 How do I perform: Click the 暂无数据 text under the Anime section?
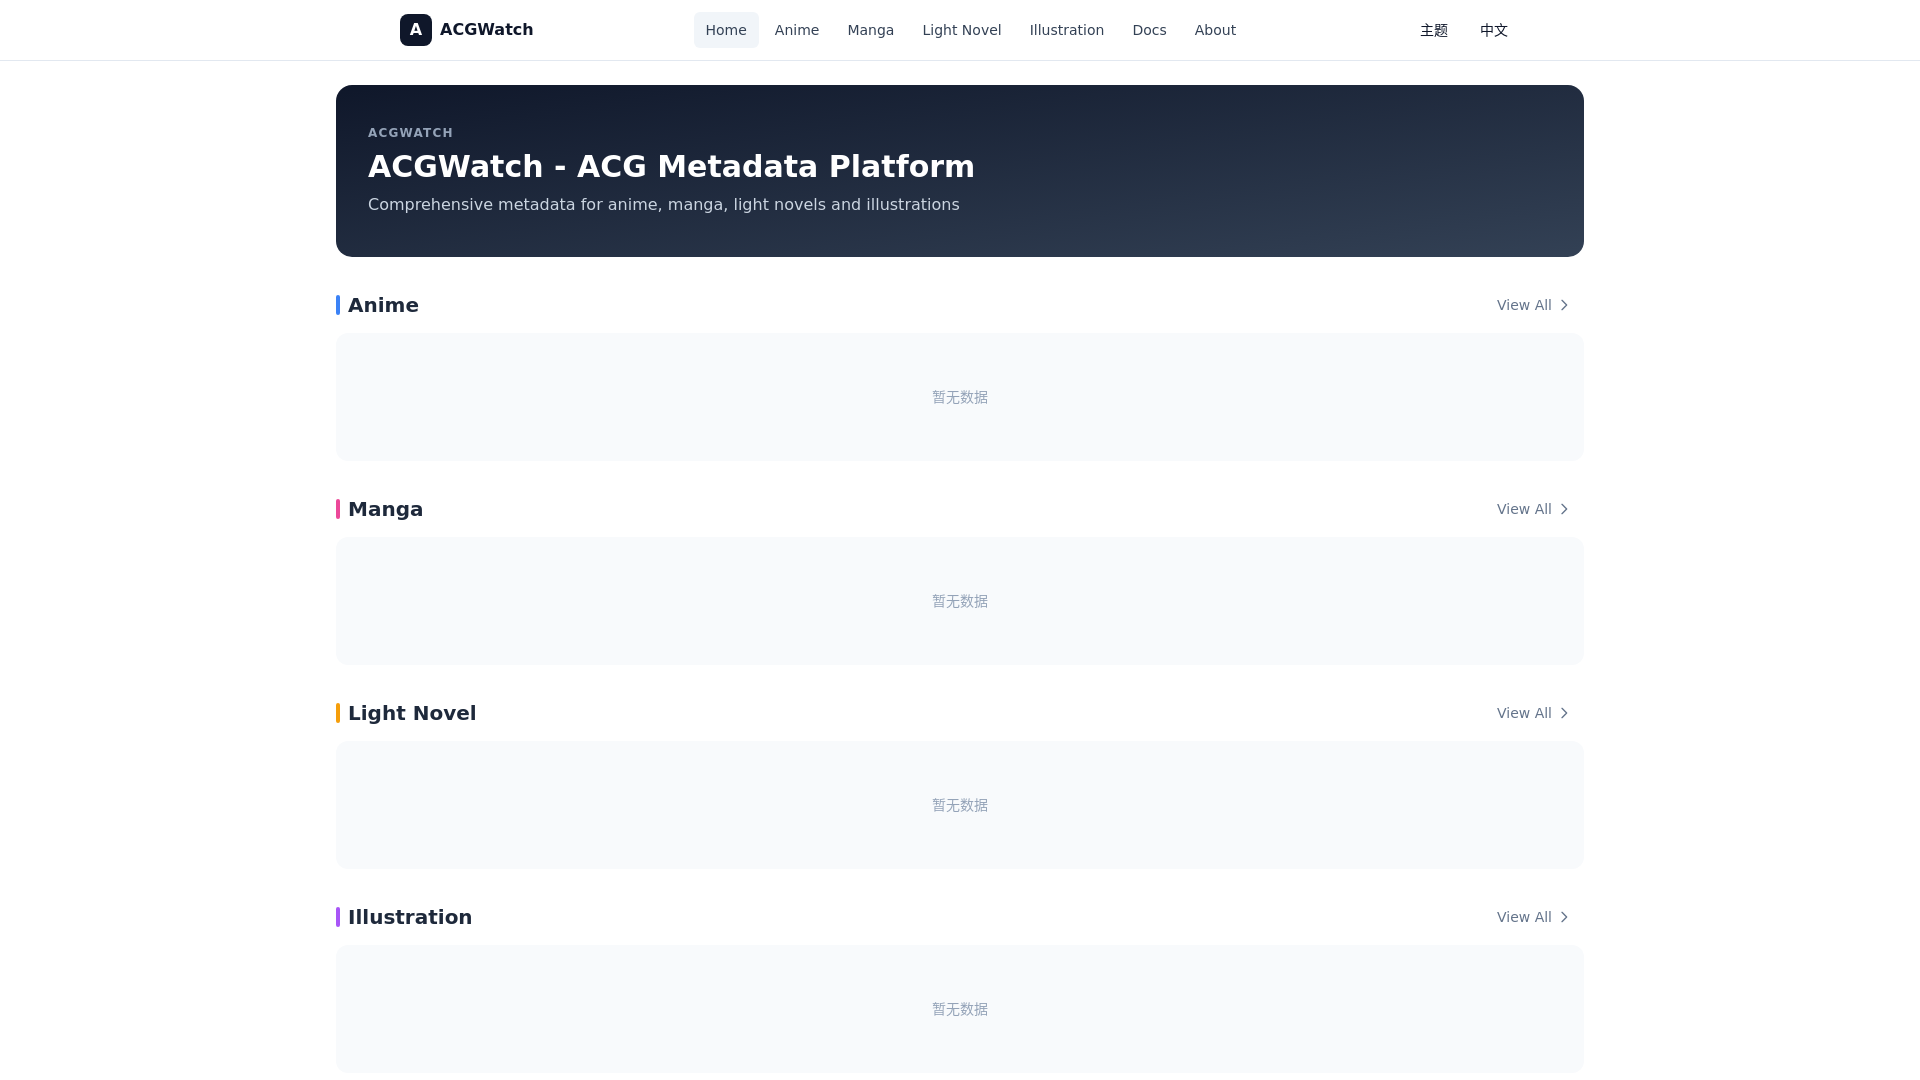coord(960,397)
